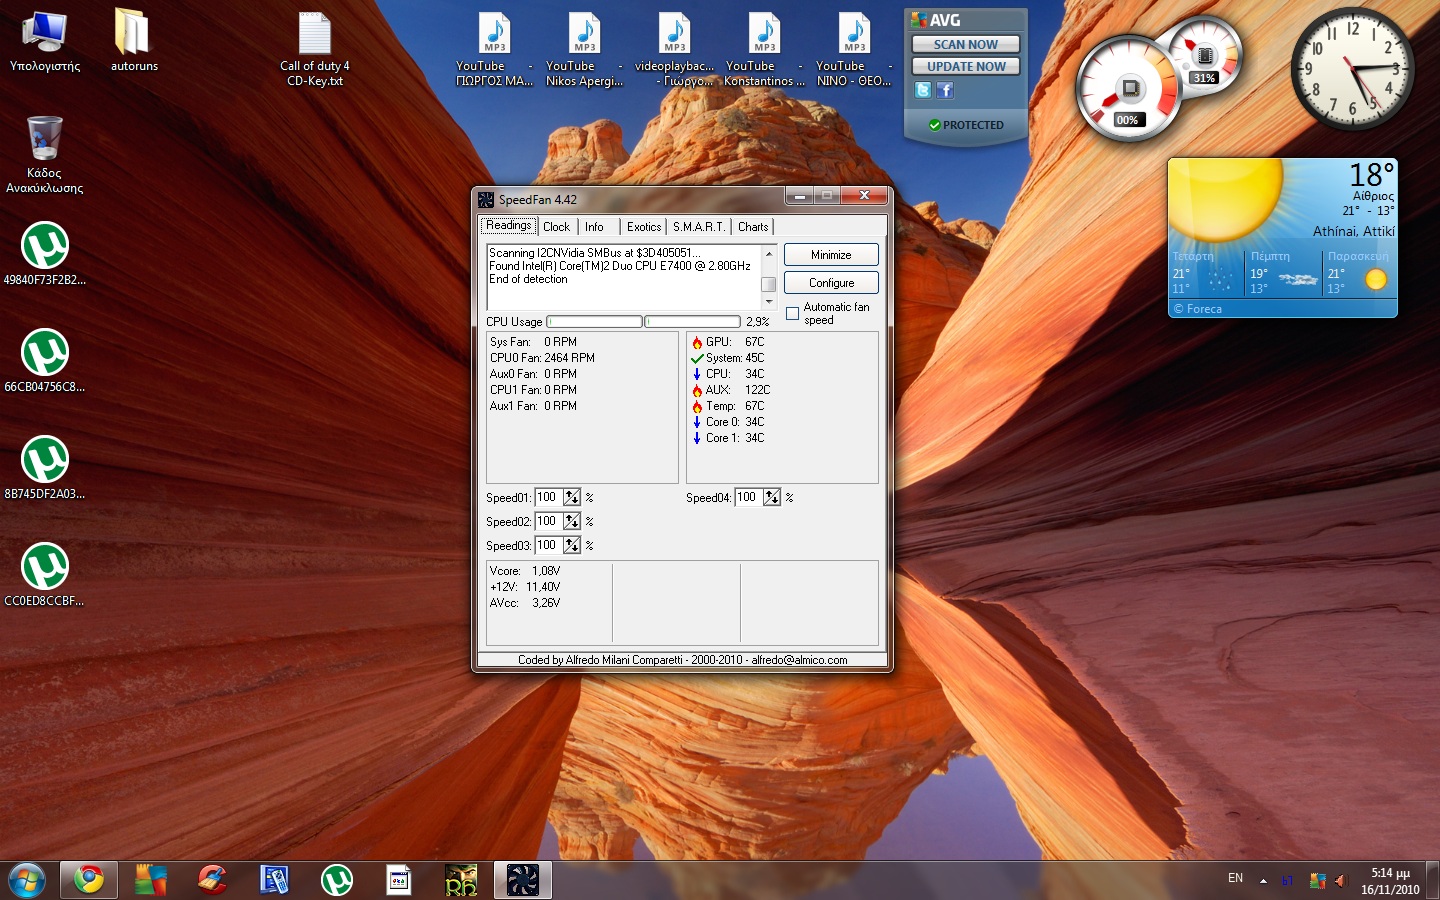Click the Configure button
Viewport: 1440px width, 900px height.
pyautogui.click(x=831, y=283)
